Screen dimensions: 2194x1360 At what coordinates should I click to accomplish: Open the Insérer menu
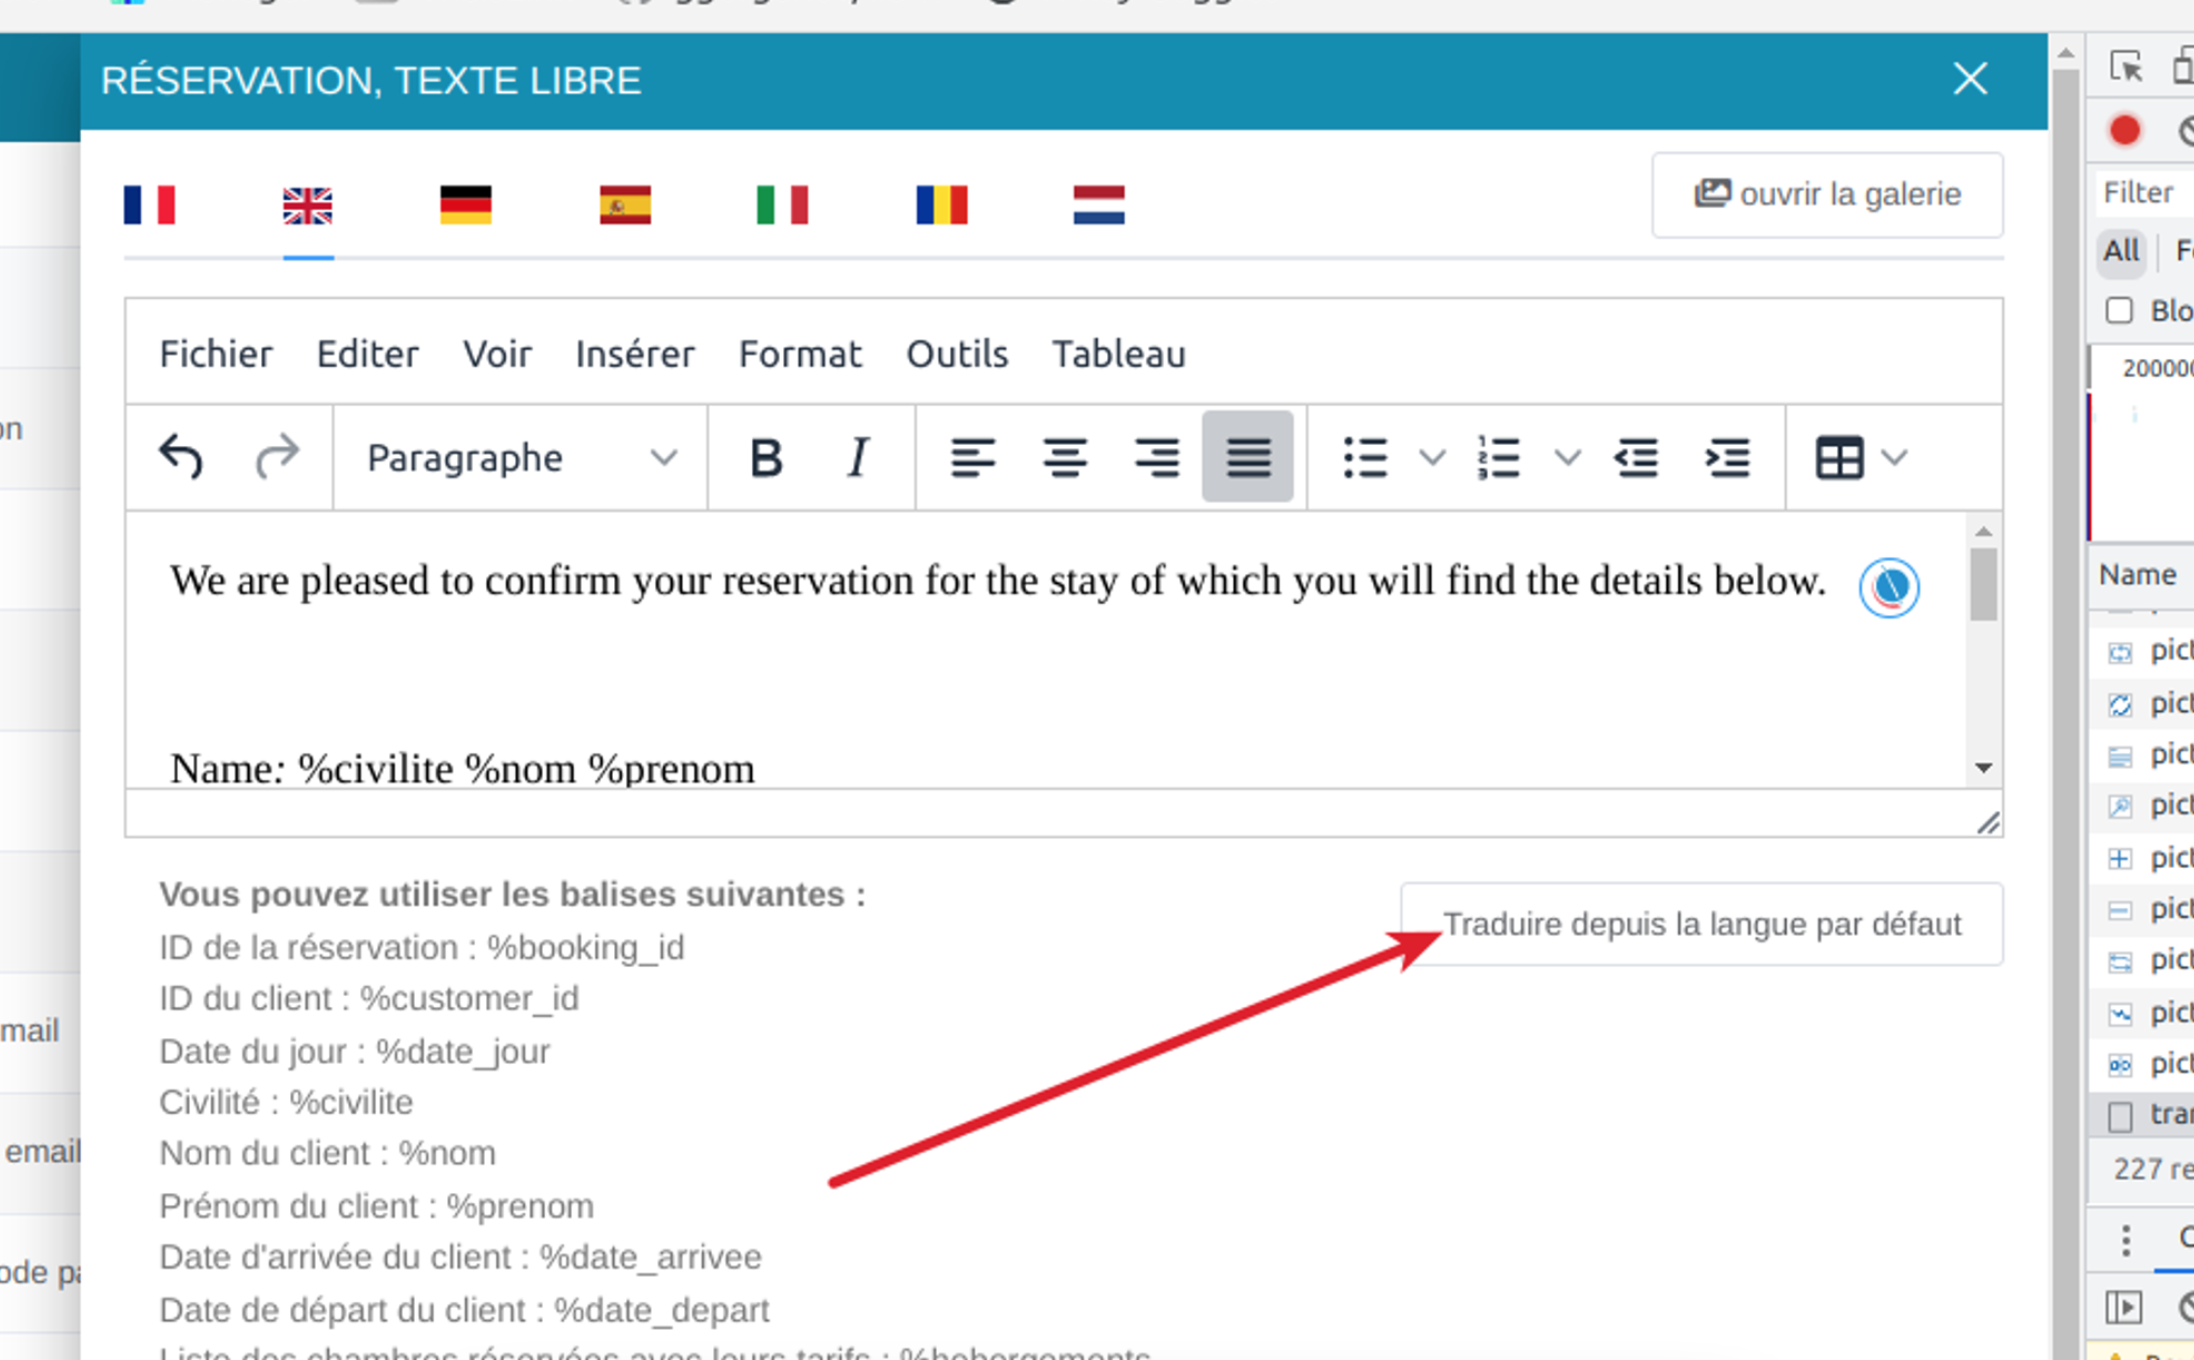(x=635, y=354)
